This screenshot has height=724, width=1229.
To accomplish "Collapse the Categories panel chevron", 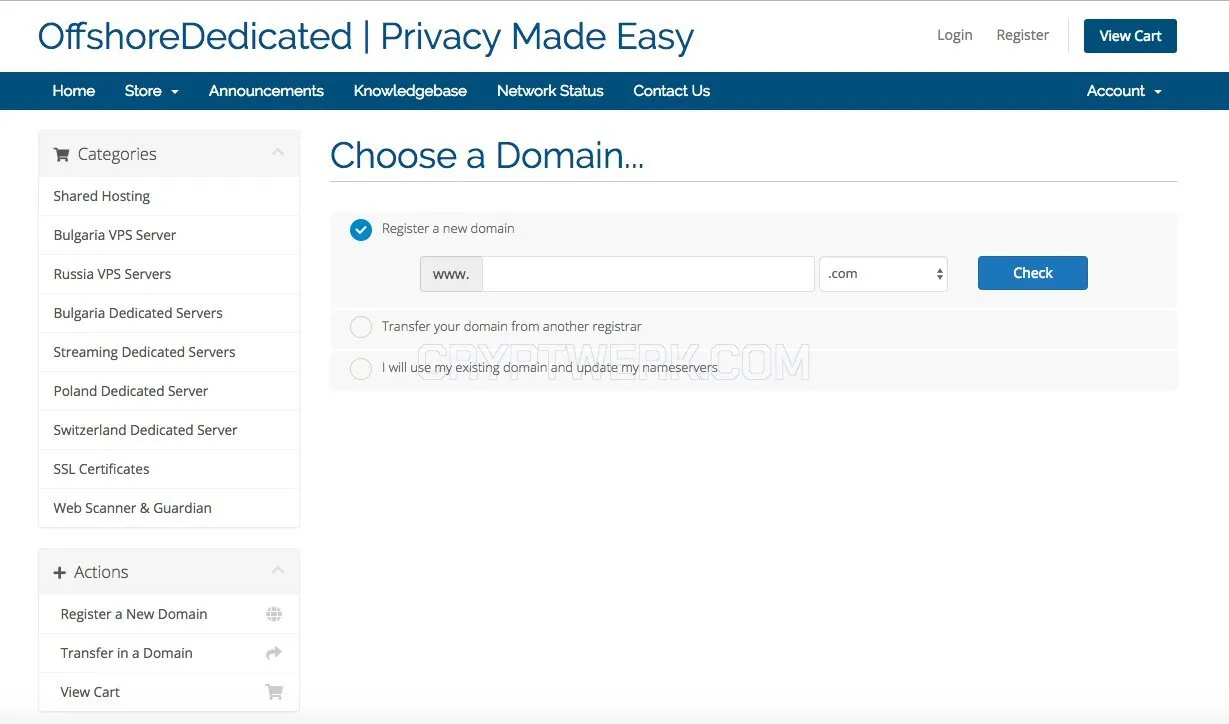I will (278, 153).
